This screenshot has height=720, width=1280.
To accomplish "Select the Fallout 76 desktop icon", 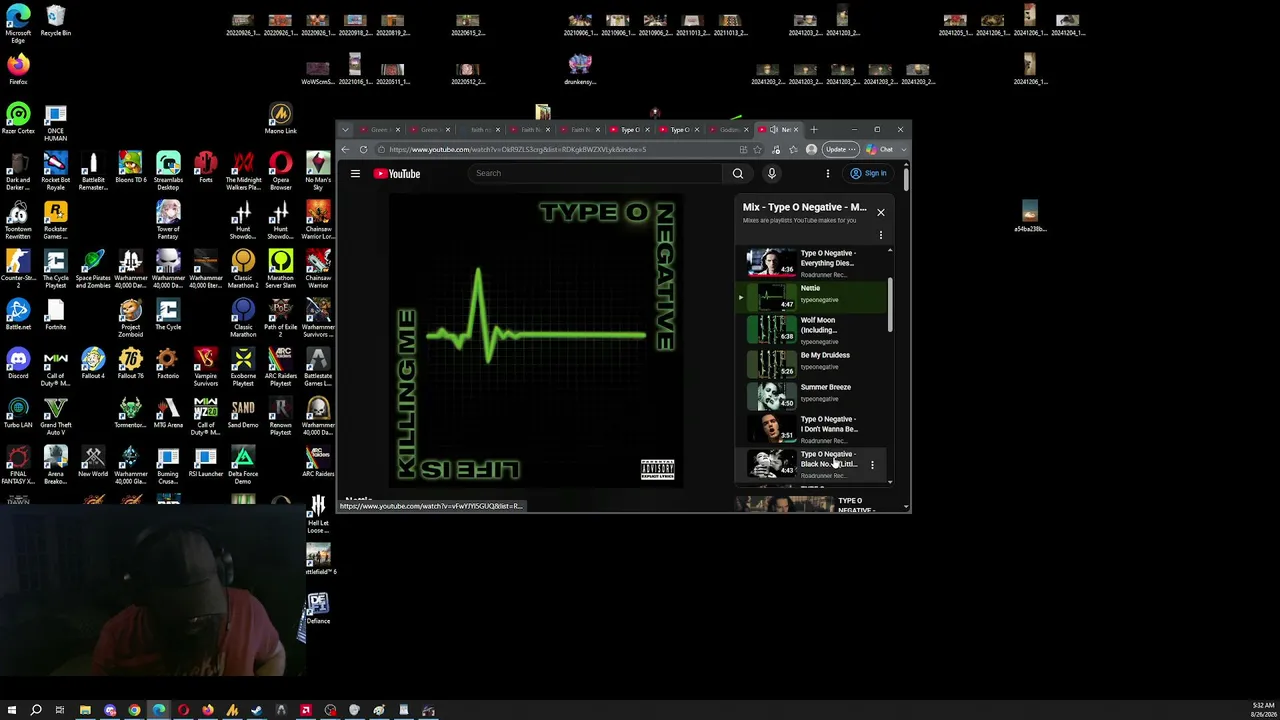I will coord(130,364).
